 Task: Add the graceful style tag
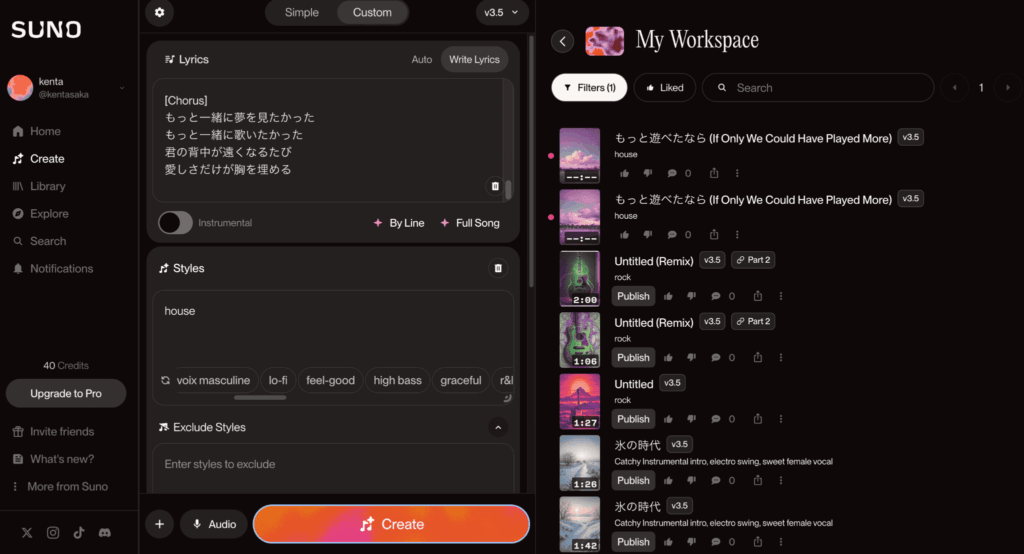click(x=460, y=380)
